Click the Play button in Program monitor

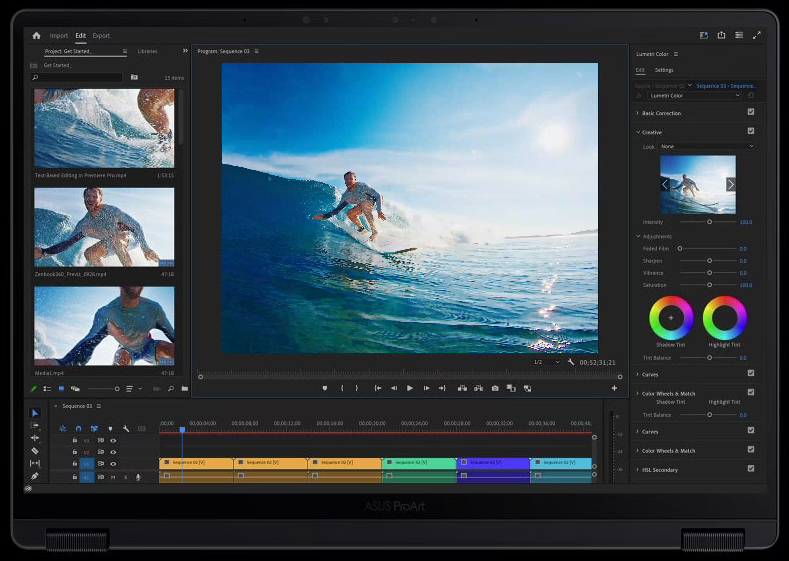click(410, 388)
